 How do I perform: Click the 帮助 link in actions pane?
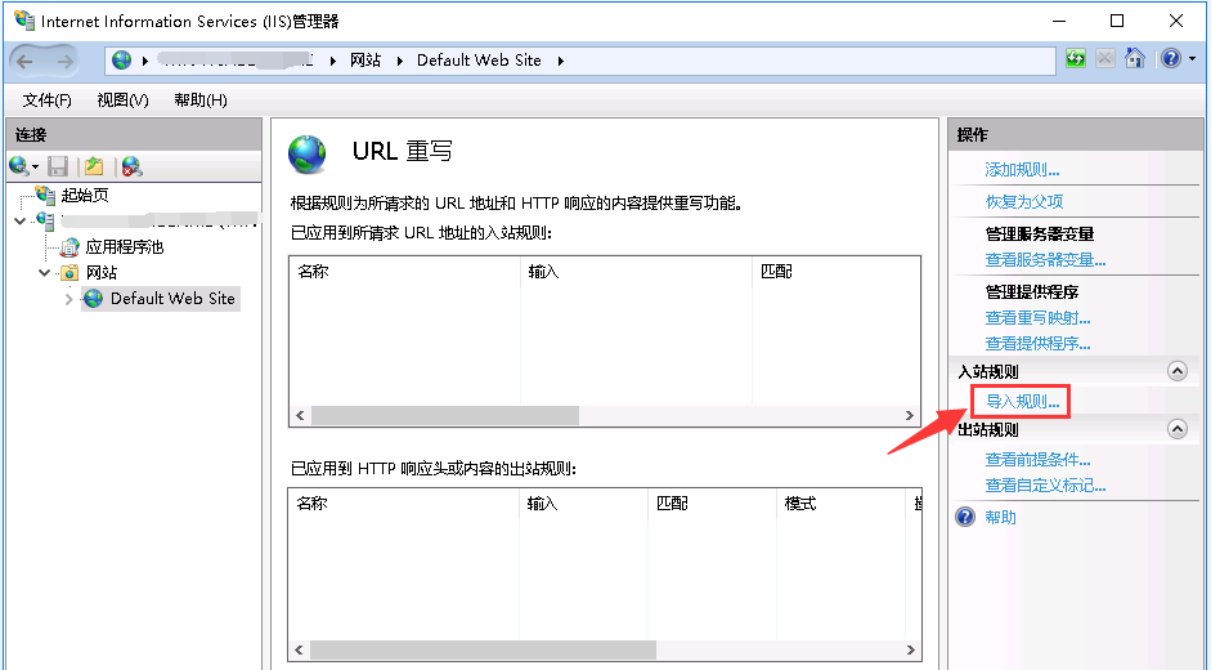coord(1000,517)
